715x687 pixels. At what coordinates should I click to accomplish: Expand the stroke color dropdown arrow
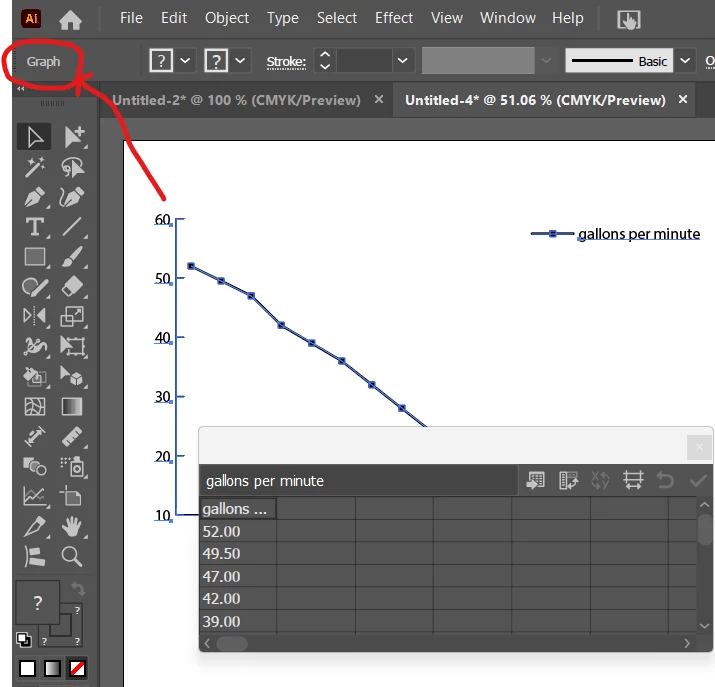tap(240, 60)
